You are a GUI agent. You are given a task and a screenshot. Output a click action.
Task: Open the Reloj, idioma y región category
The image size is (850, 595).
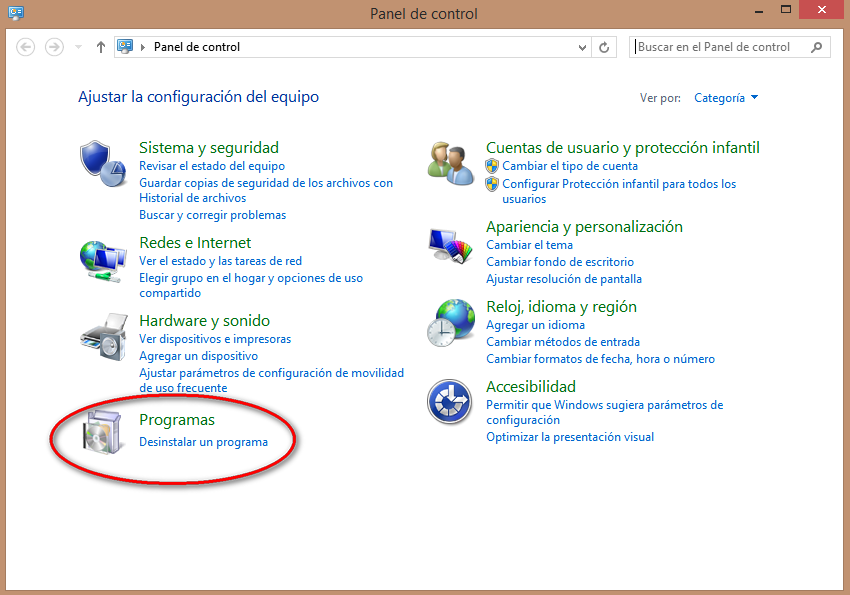click(562, 307)
